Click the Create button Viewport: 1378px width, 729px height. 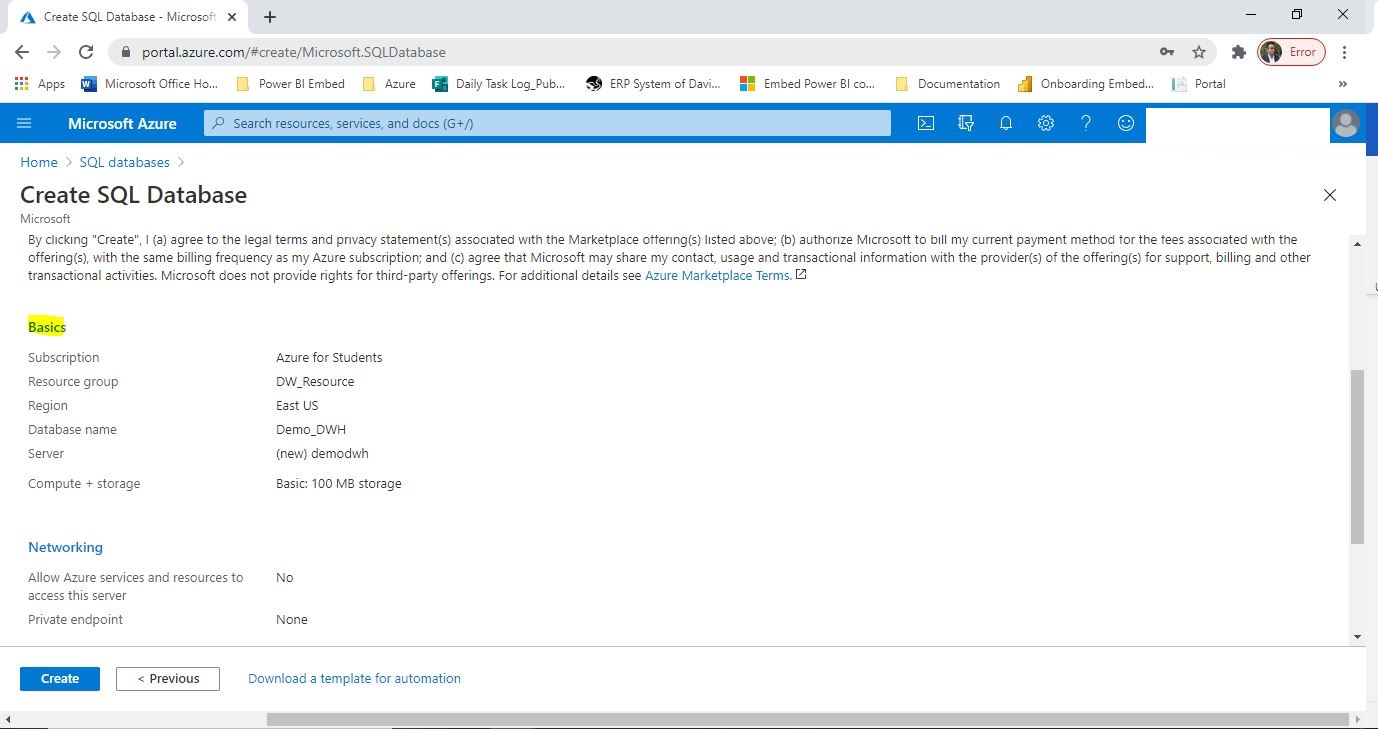60,678
